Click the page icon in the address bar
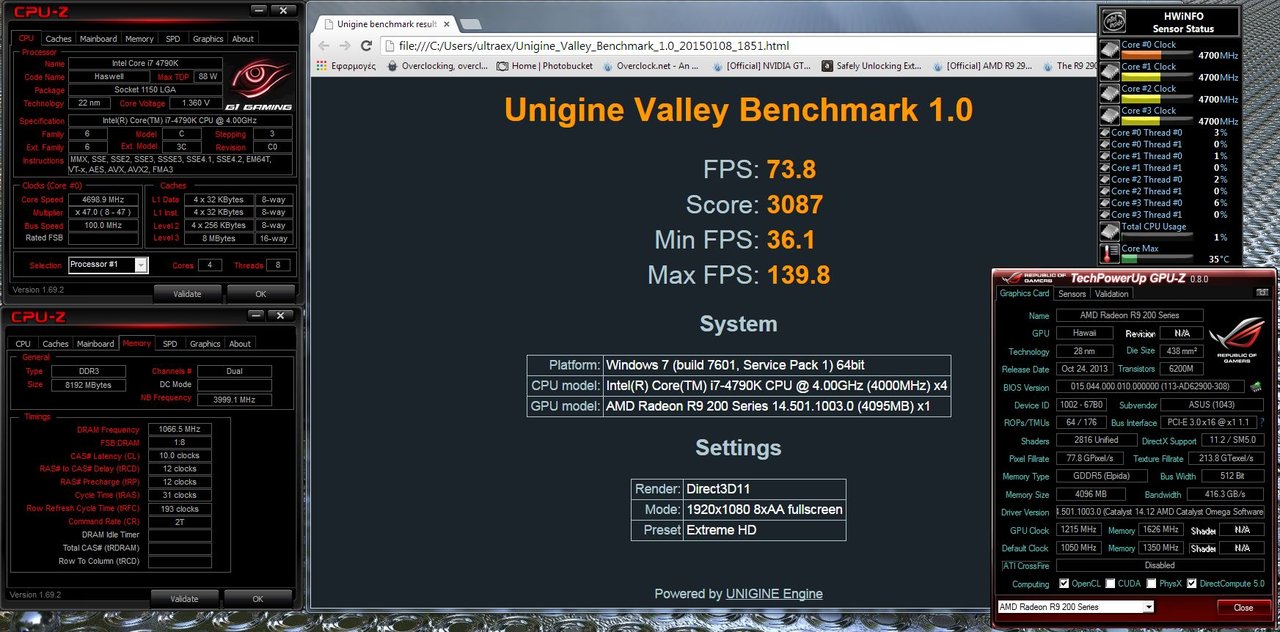The width and height of the screenshot is (1280, 632). point(388,46)
